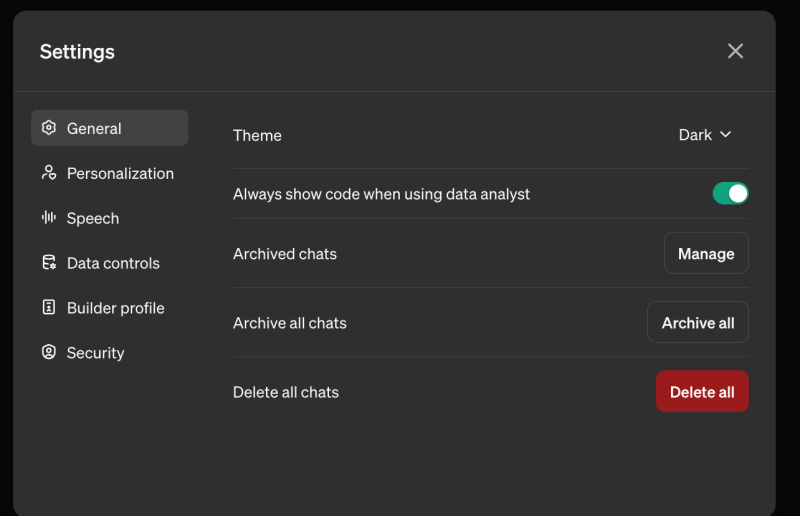Go to the Data controls section
The width and height of the screenshot is (800, 516).
point(113,263)
